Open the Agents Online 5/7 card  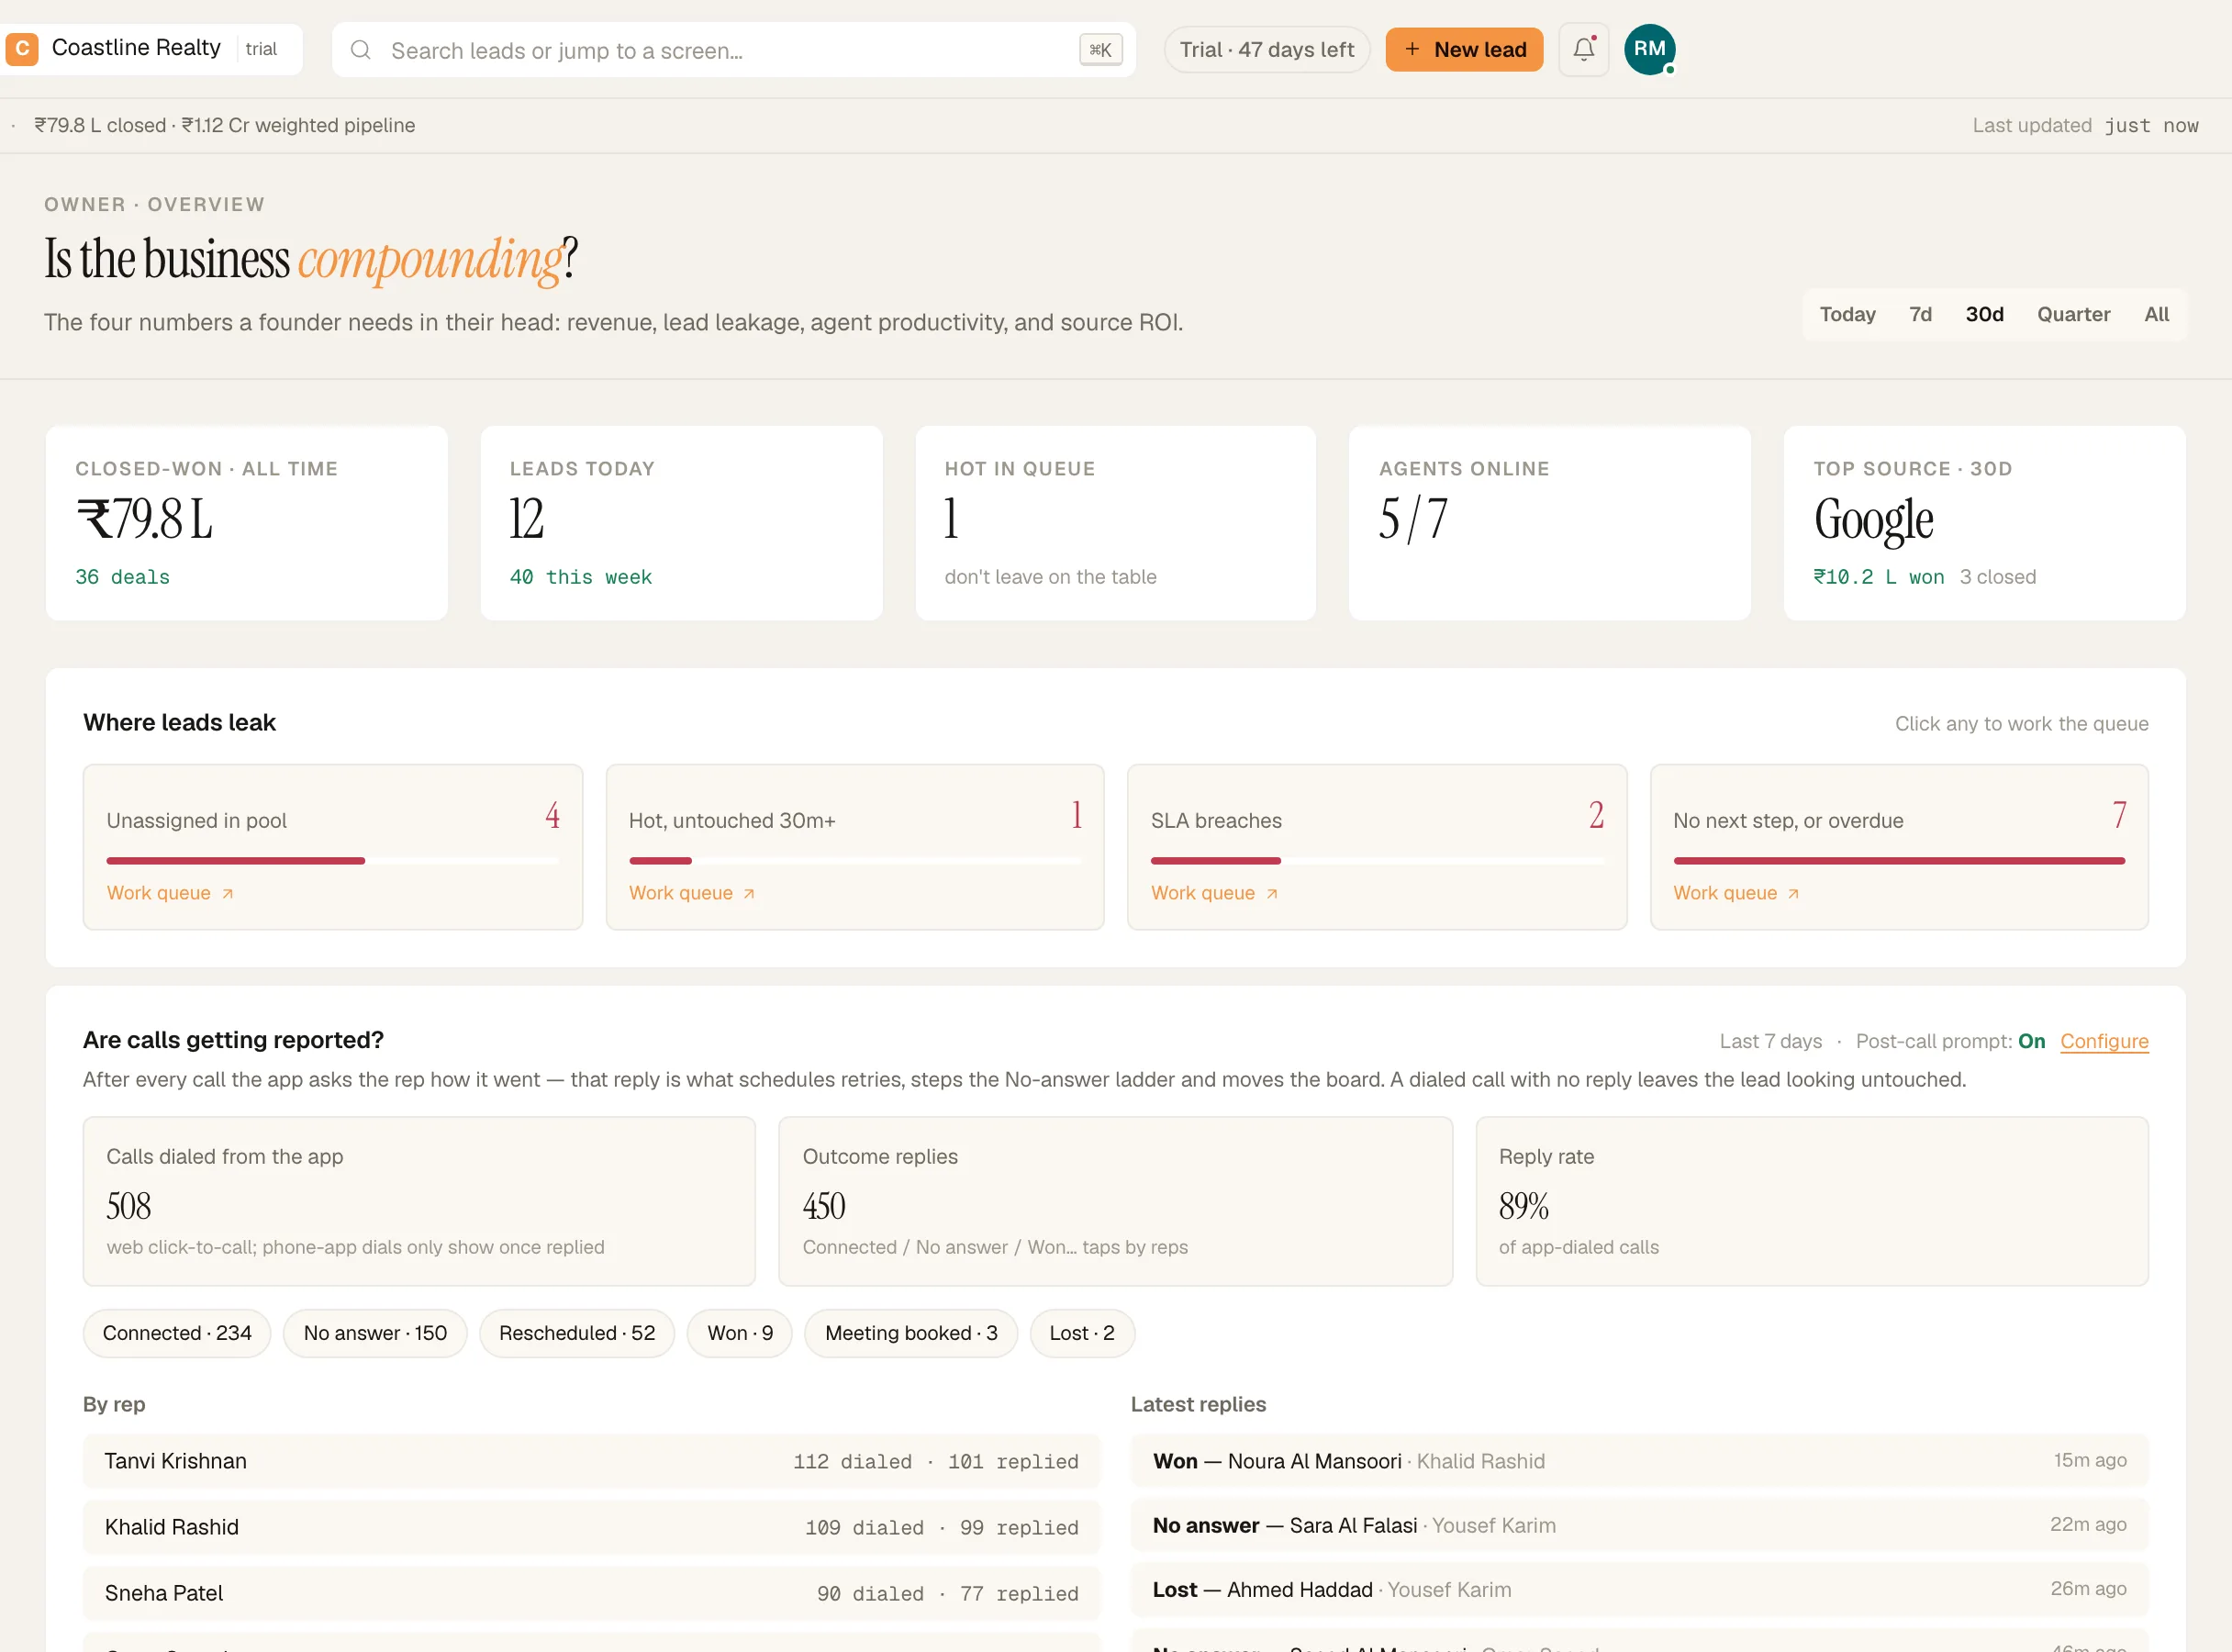(1550, 523)
